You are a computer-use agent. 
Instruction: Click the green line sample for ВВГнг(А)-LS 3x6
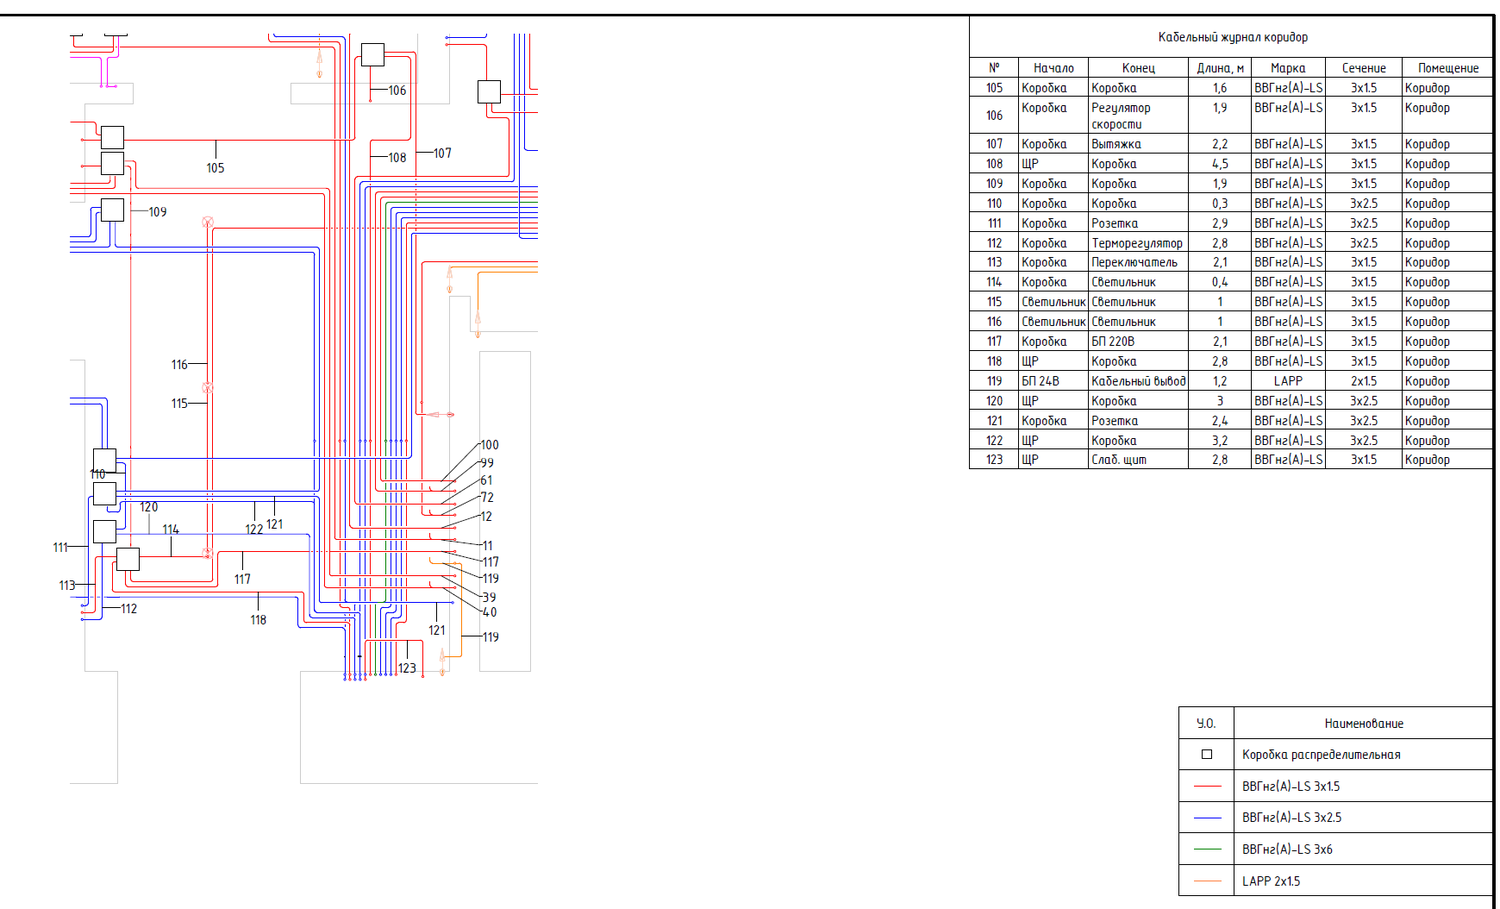1207,849
